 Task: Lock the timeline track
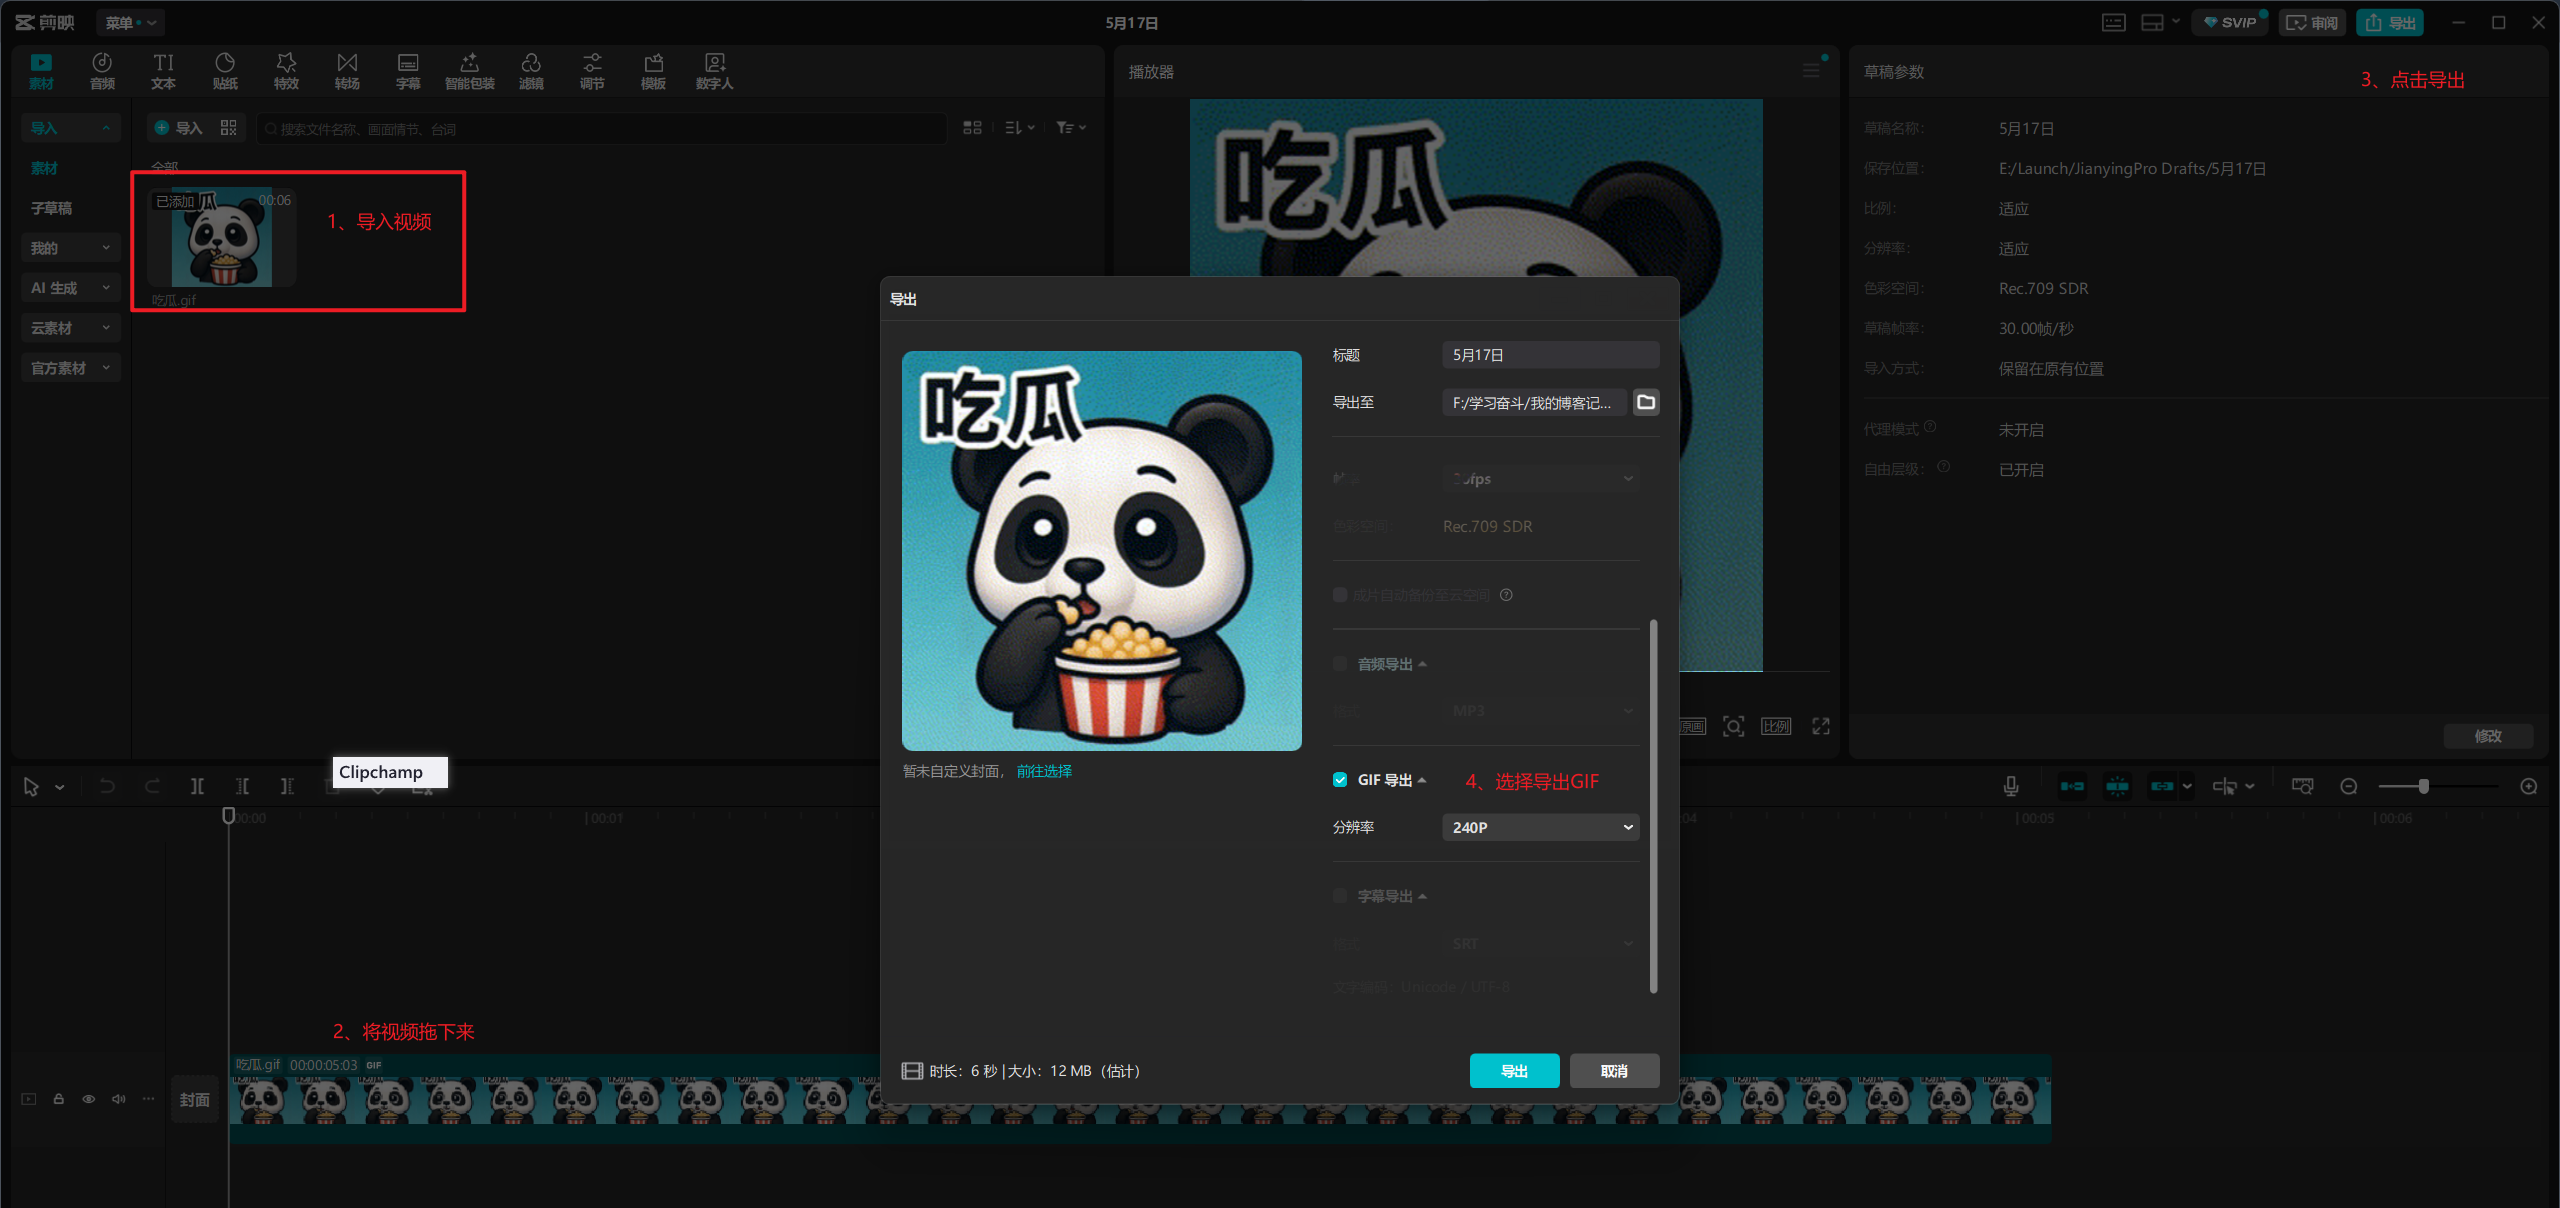[x=59, y=1099]
